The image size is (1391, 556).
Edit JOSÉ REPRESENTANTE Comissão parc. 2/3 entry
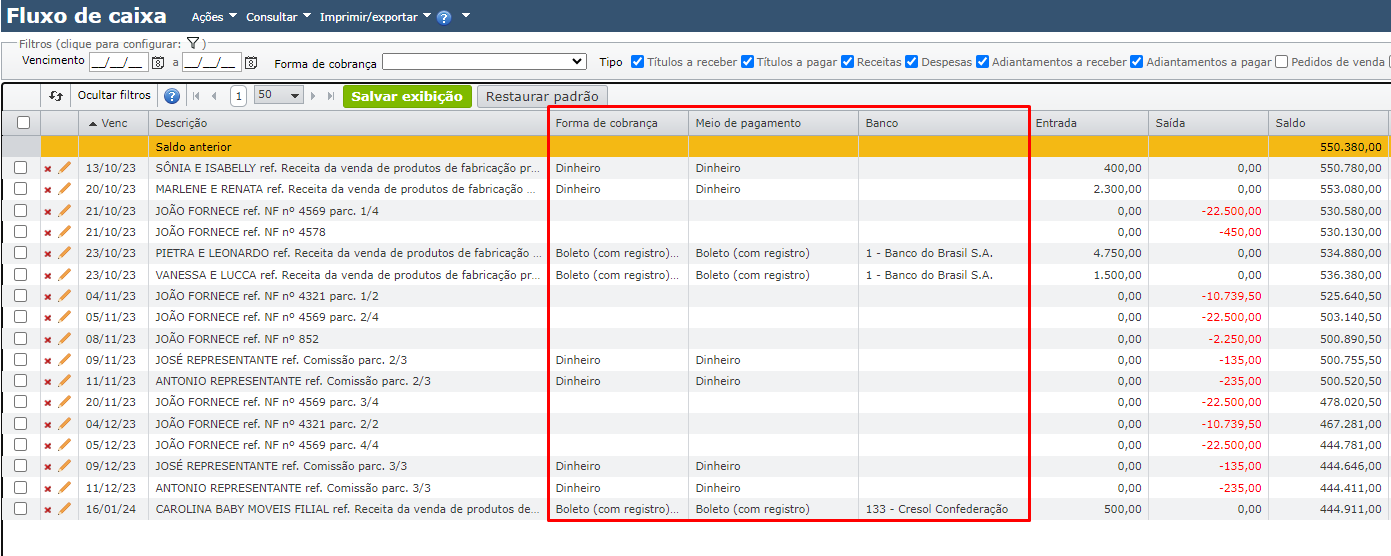pos(64,360)
